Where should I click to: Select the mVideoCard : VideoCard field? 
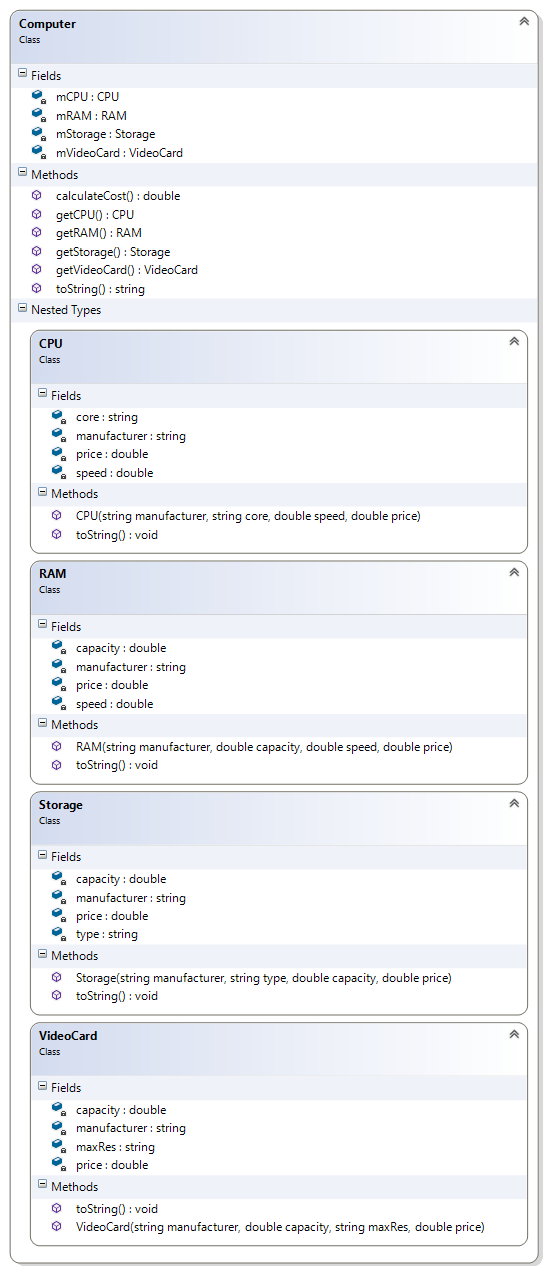click(x=119, y=153)
